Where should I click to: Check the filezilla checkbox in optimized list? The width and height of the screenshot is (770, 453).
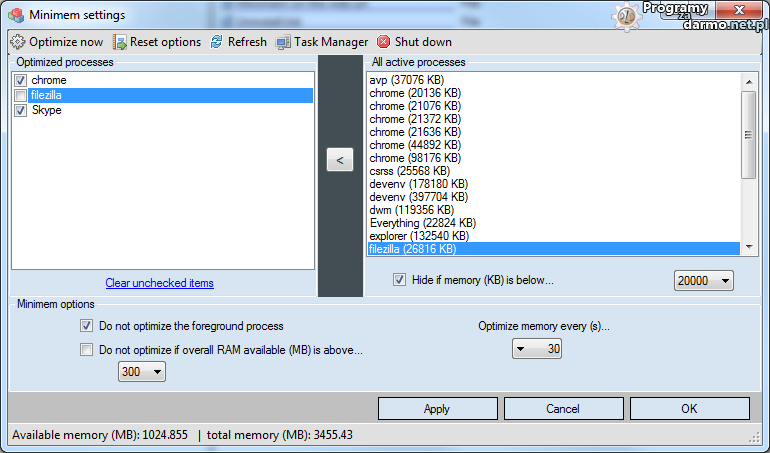(x=21, y=95)
